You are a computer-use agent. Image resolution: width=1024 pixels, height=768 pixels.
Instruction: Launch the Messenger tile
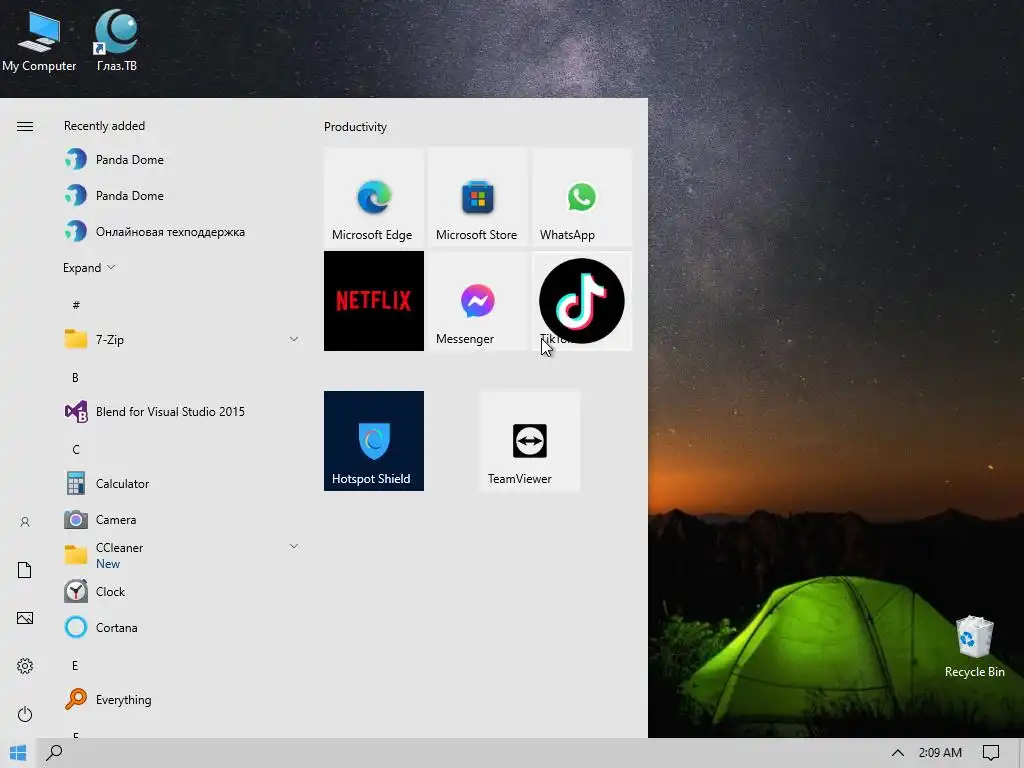tap(477, 300)
